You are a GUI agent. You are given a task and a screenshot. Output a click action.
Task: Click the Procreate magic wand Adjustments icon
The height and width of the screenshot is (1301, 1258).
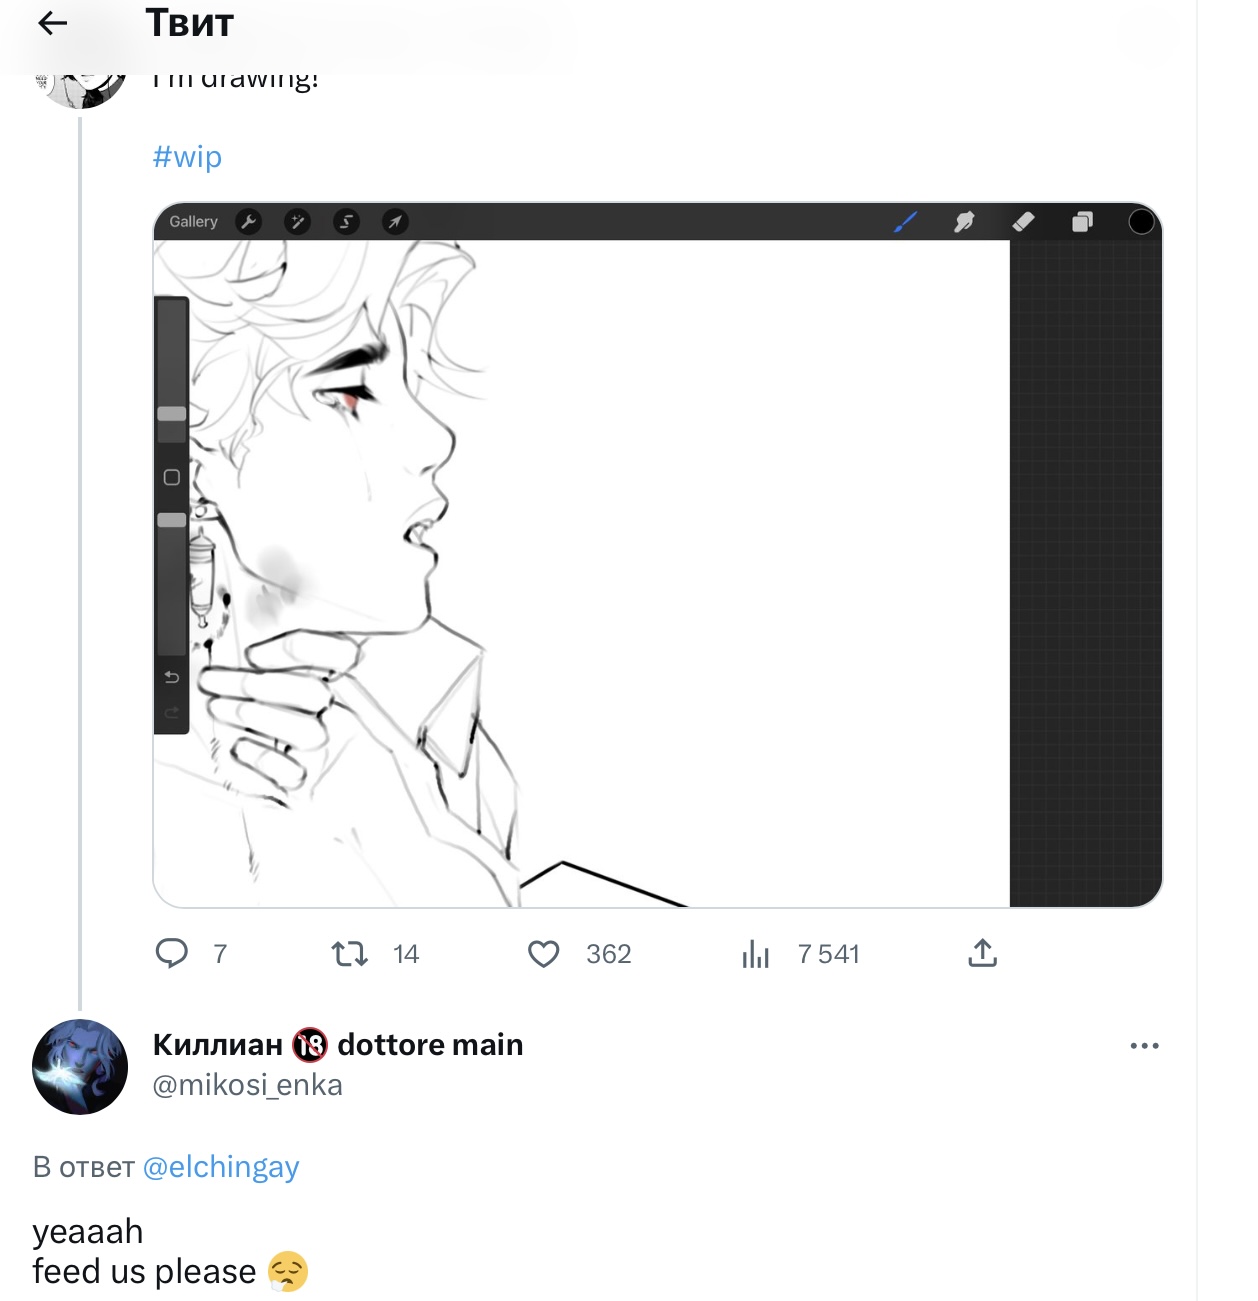tap(297, 222)
